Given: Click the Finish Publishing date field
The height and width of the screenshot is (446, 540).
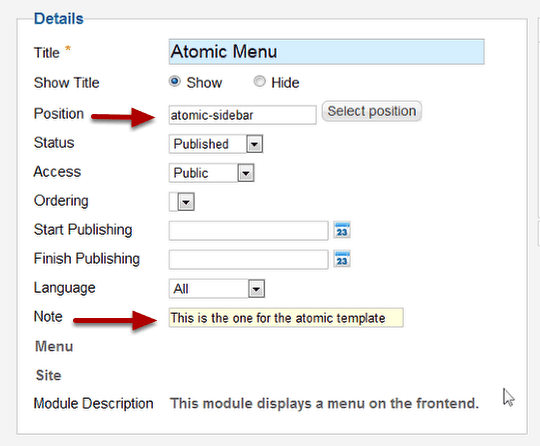Looking at the screenshot, I should click(x=248, y=260).
